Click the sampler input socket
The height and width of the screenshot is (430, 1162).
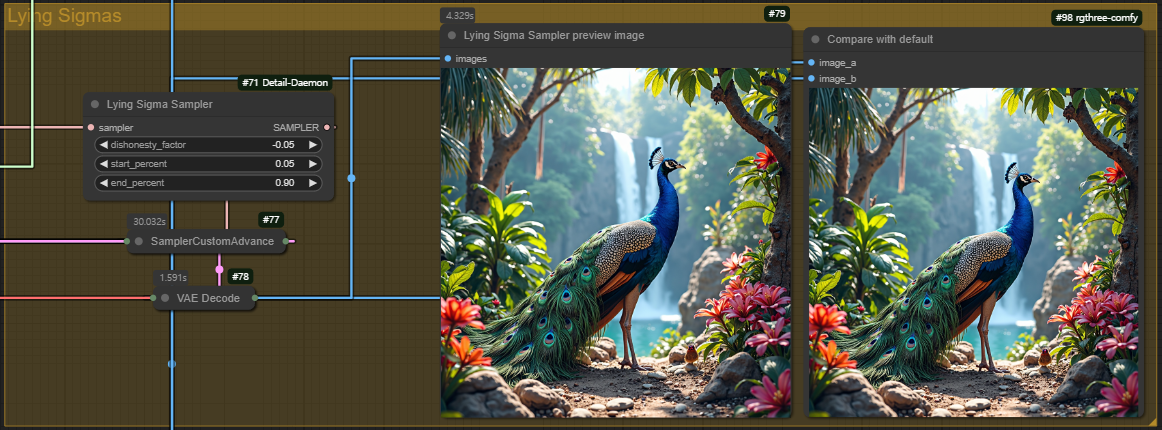(x=91, y=128)
